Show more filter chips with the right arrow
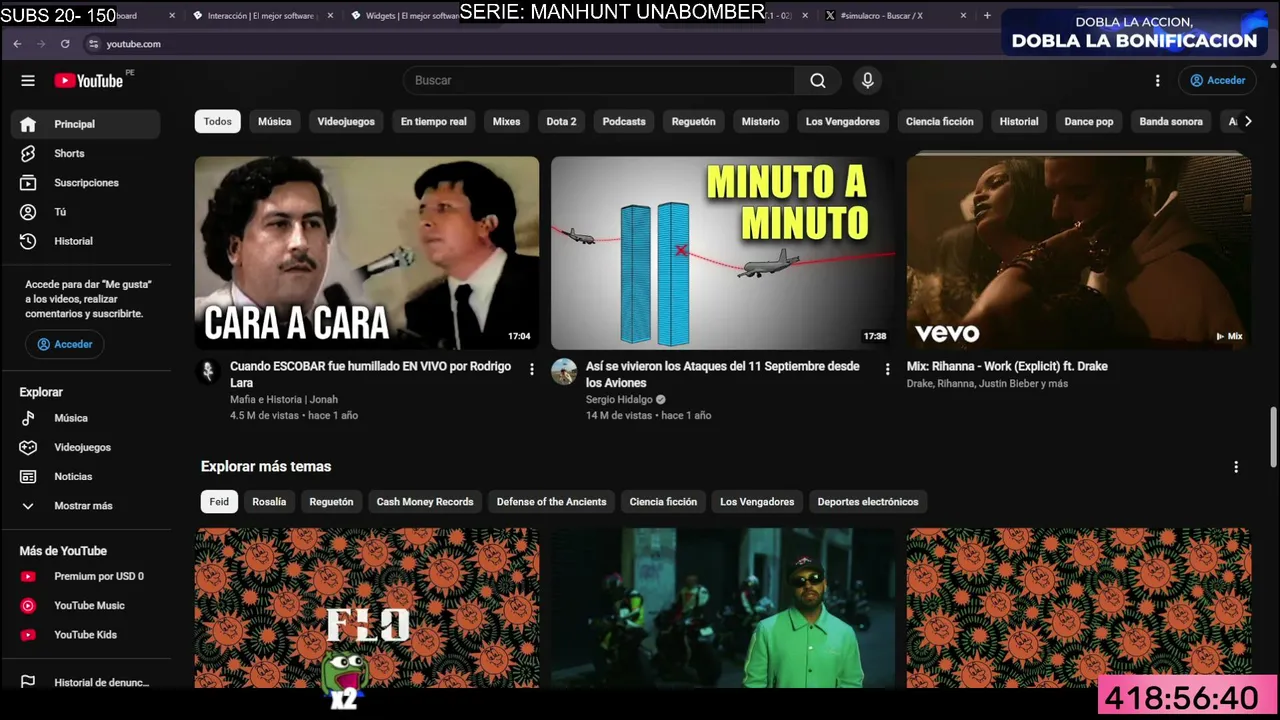Image resolution: width=1280 pixels, height=720 pixels. pos(1247,122)
